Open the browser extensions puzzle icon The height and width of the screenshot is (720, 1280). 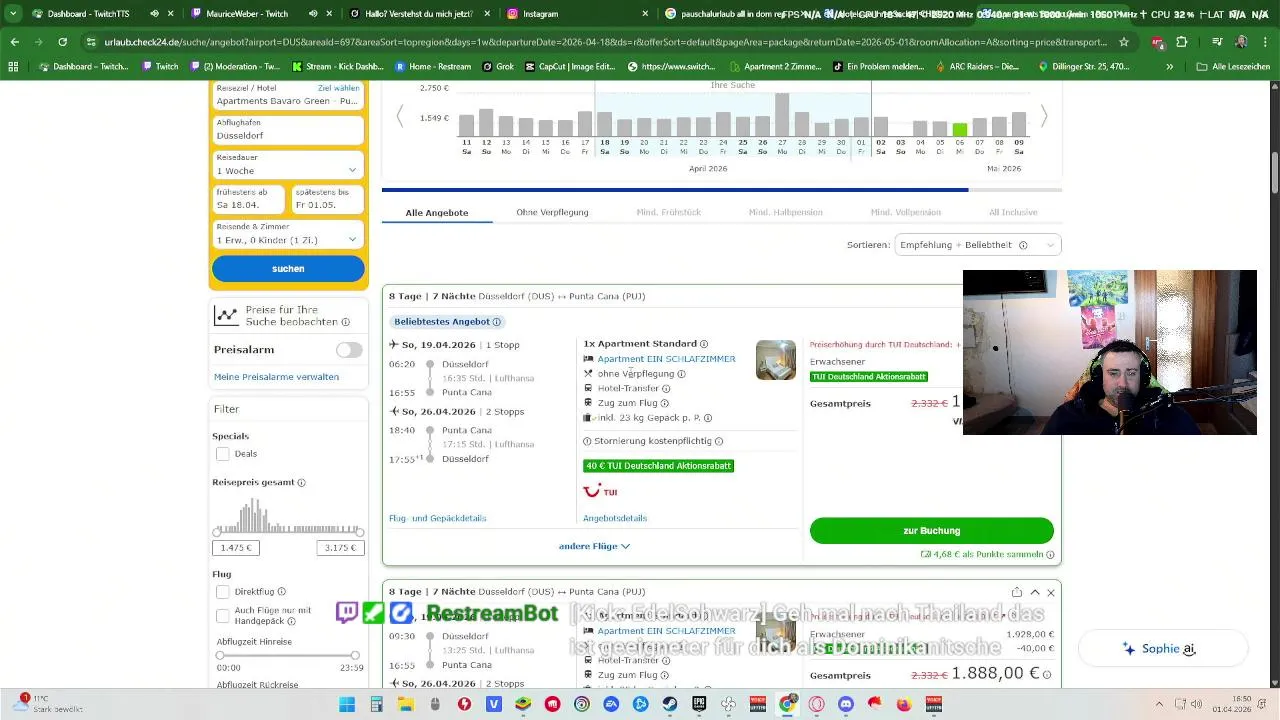[x=1182, y=42]
